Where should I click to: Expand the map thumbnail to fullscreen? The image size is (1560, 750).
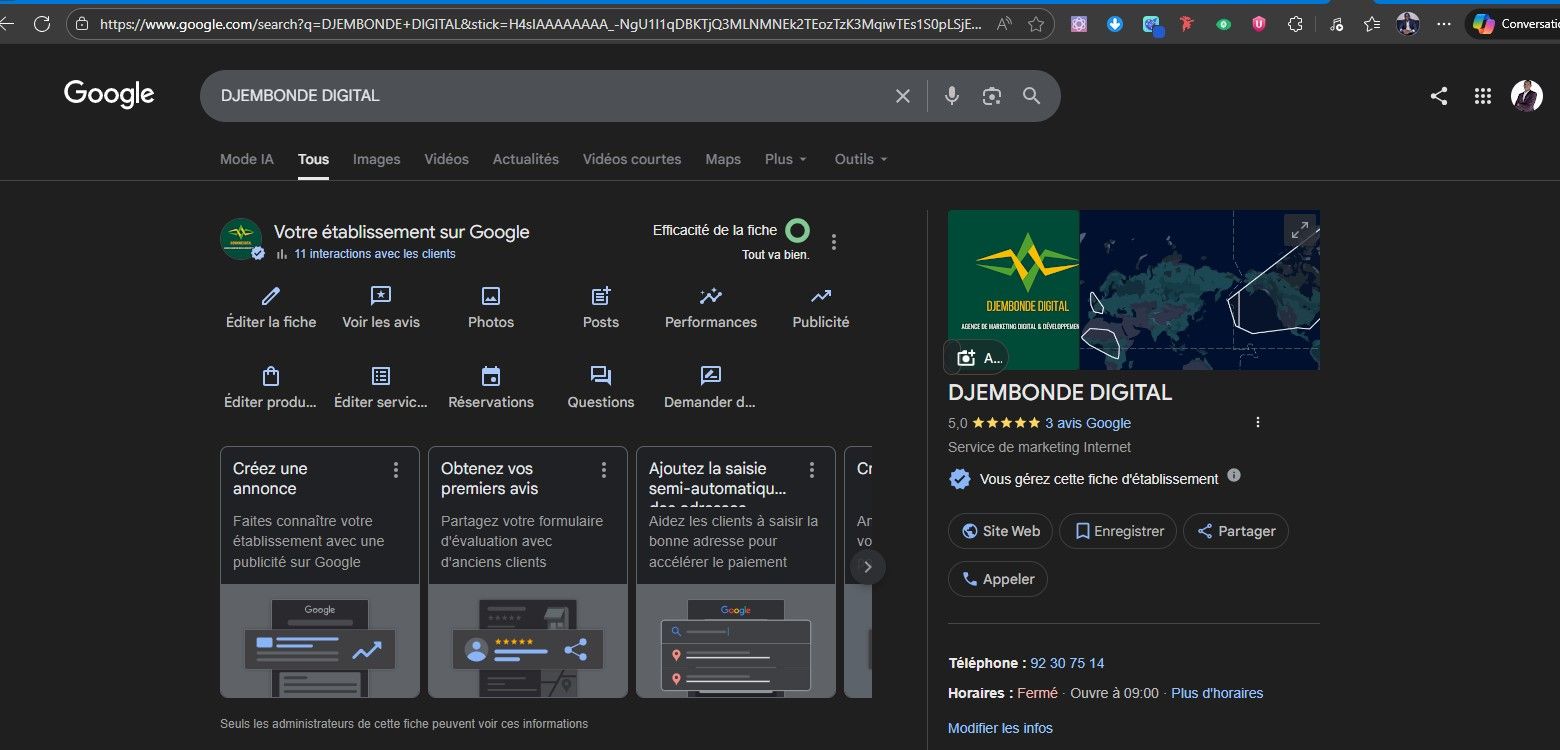pyautogui.click(x=1300, y=230)
